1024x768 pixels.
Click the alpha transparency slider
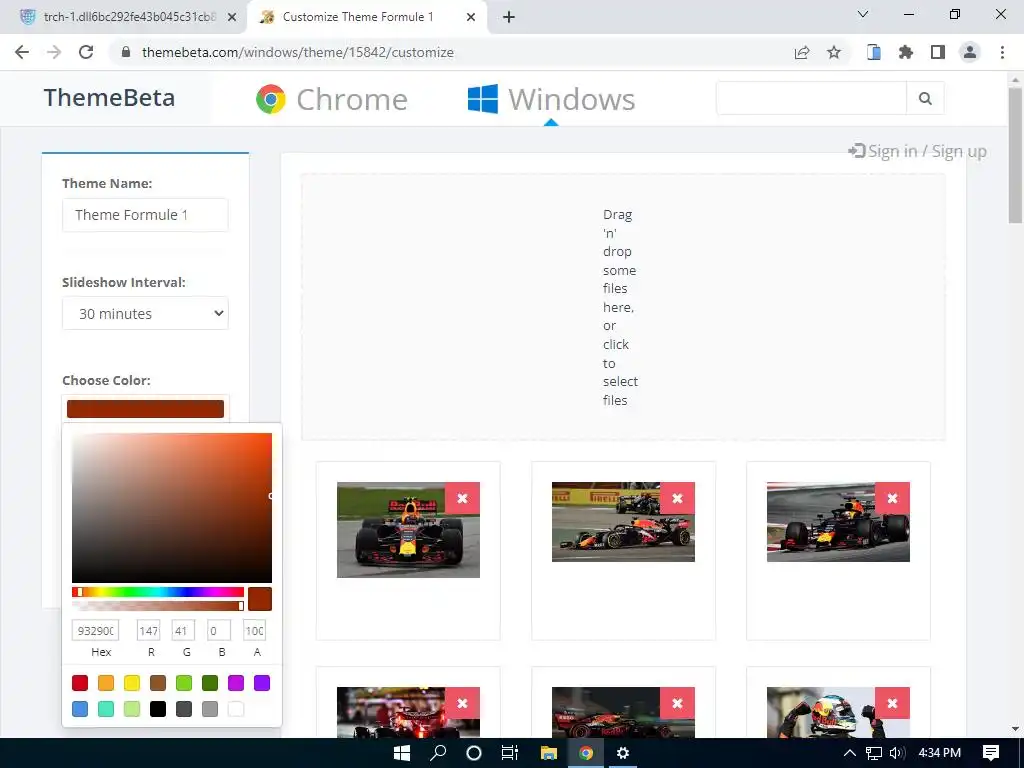(x=158, y=606)
